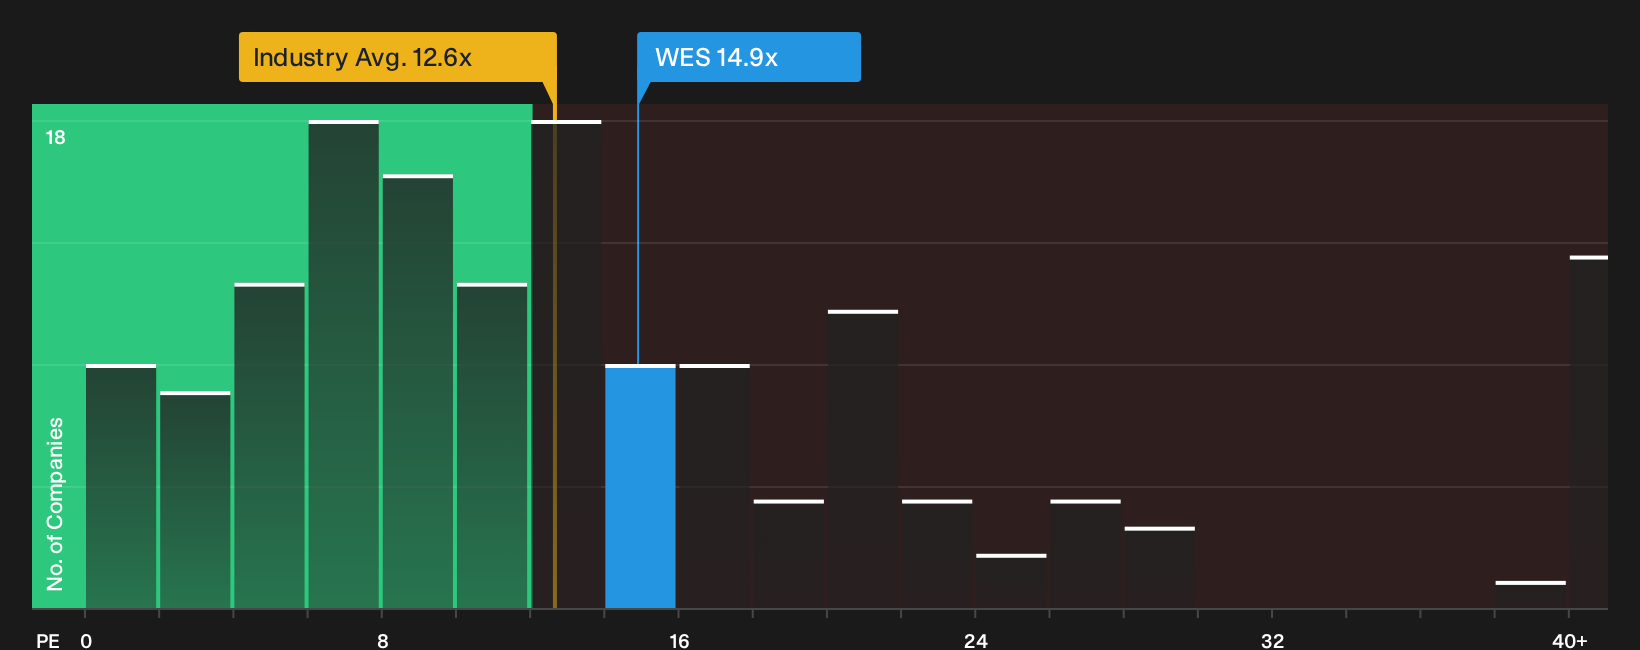1640x650 pixels.
Task: Click the x-axis tick label 24
Action: pyautogui.click(x=976, y=640)
